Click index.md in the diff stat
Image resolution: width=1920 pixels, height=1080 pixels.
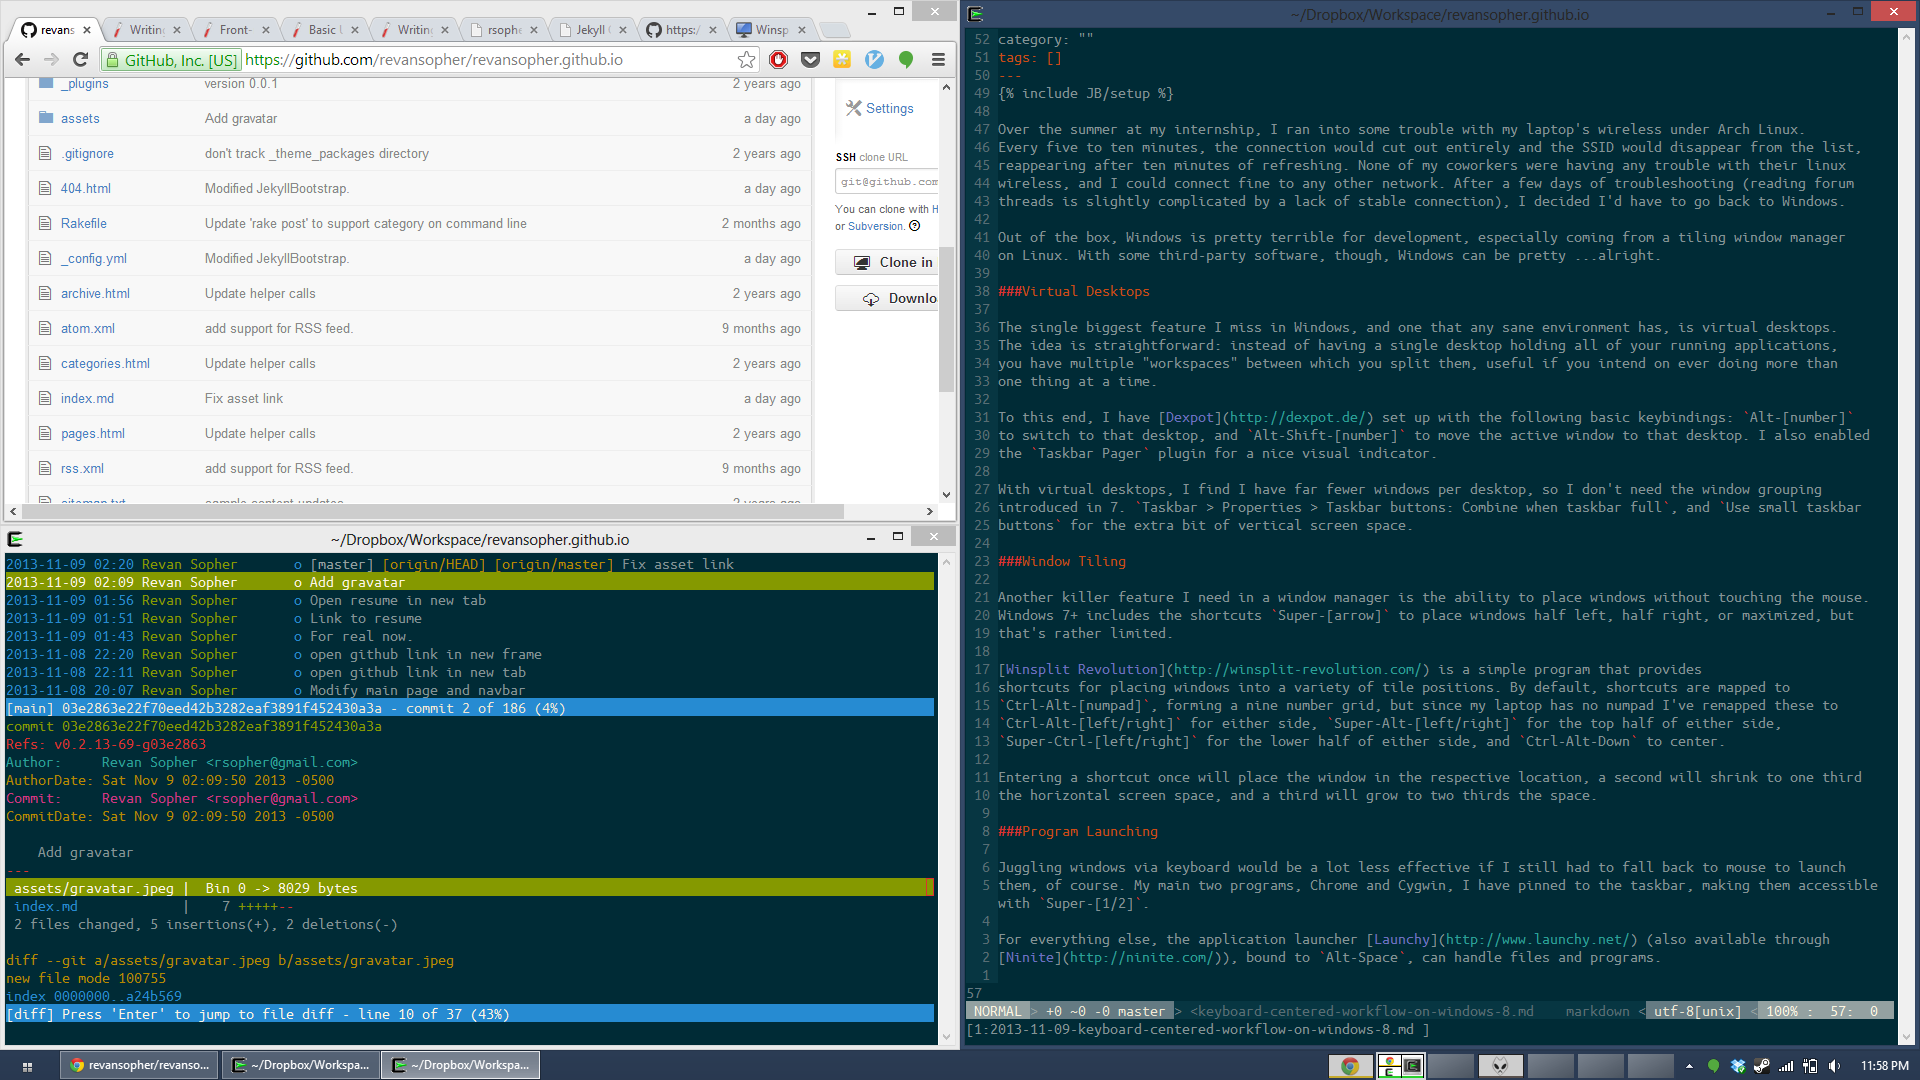click(x=46, y=906)
